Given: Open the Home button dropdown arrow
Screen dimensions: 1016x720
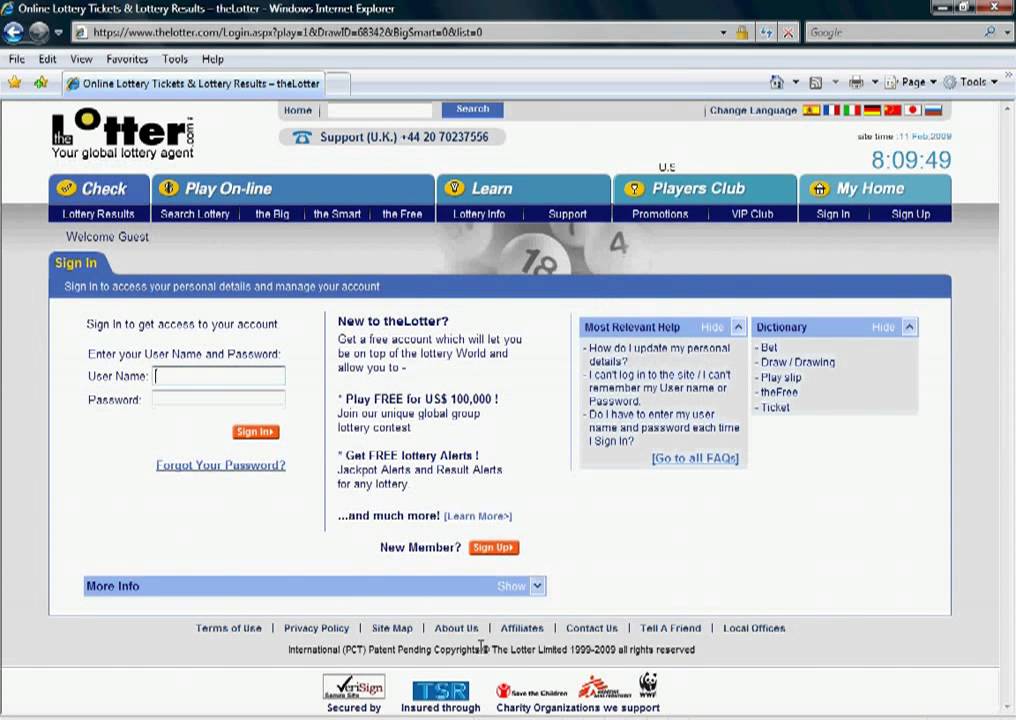Looking at the screenshot, I should click(796, 82).
